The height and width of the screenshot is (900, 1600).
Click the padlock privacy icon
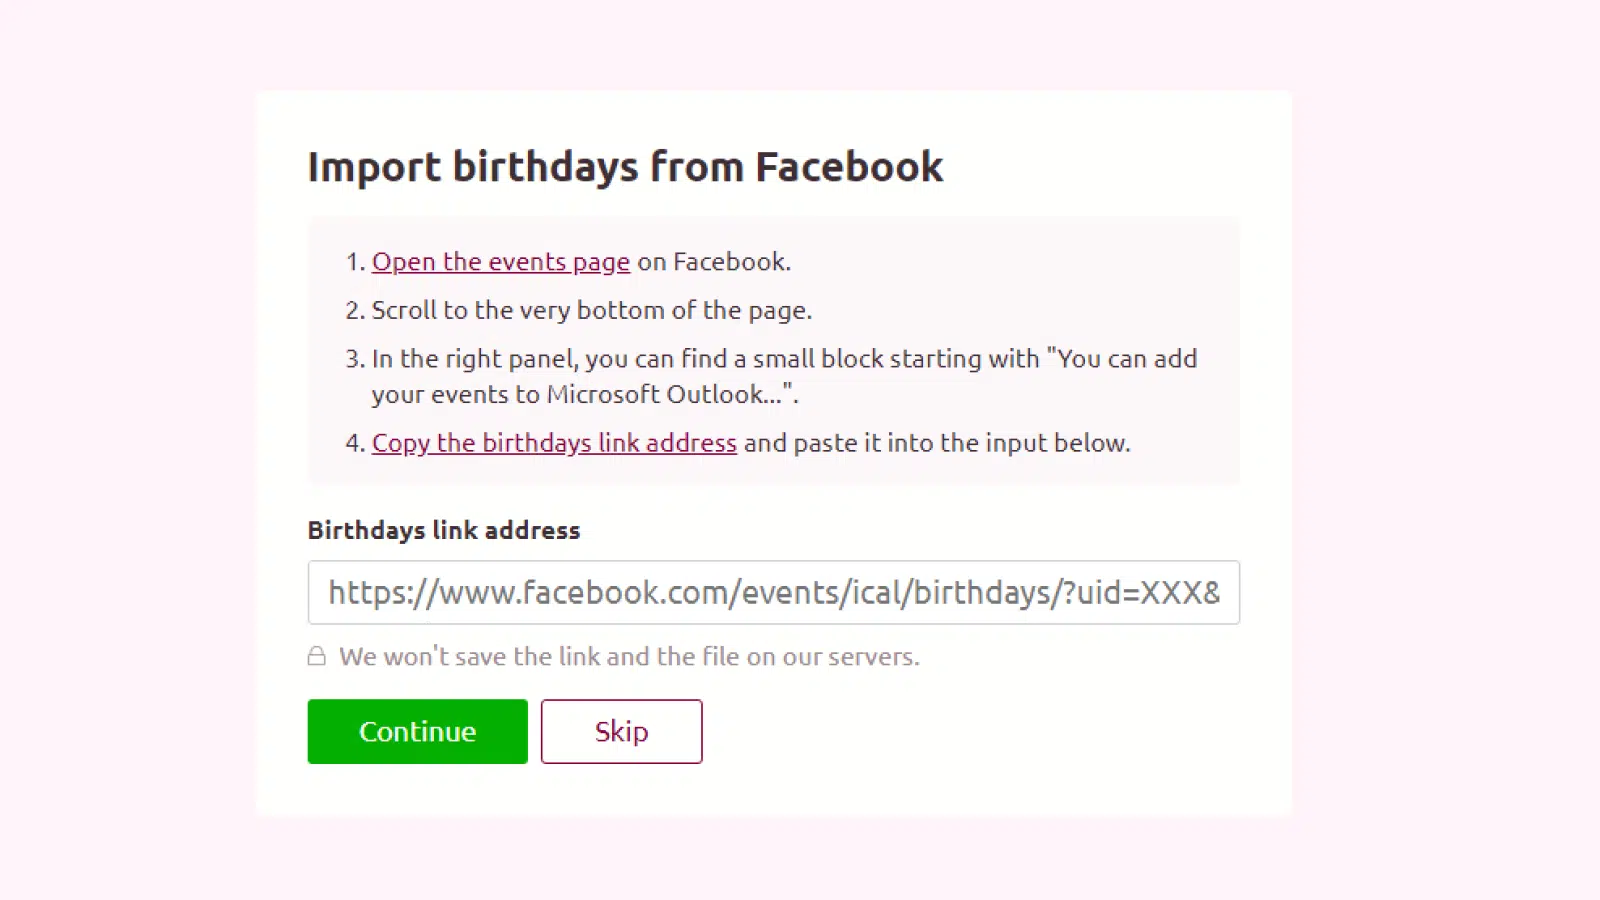pyautogui.click(x=316, y=656)
